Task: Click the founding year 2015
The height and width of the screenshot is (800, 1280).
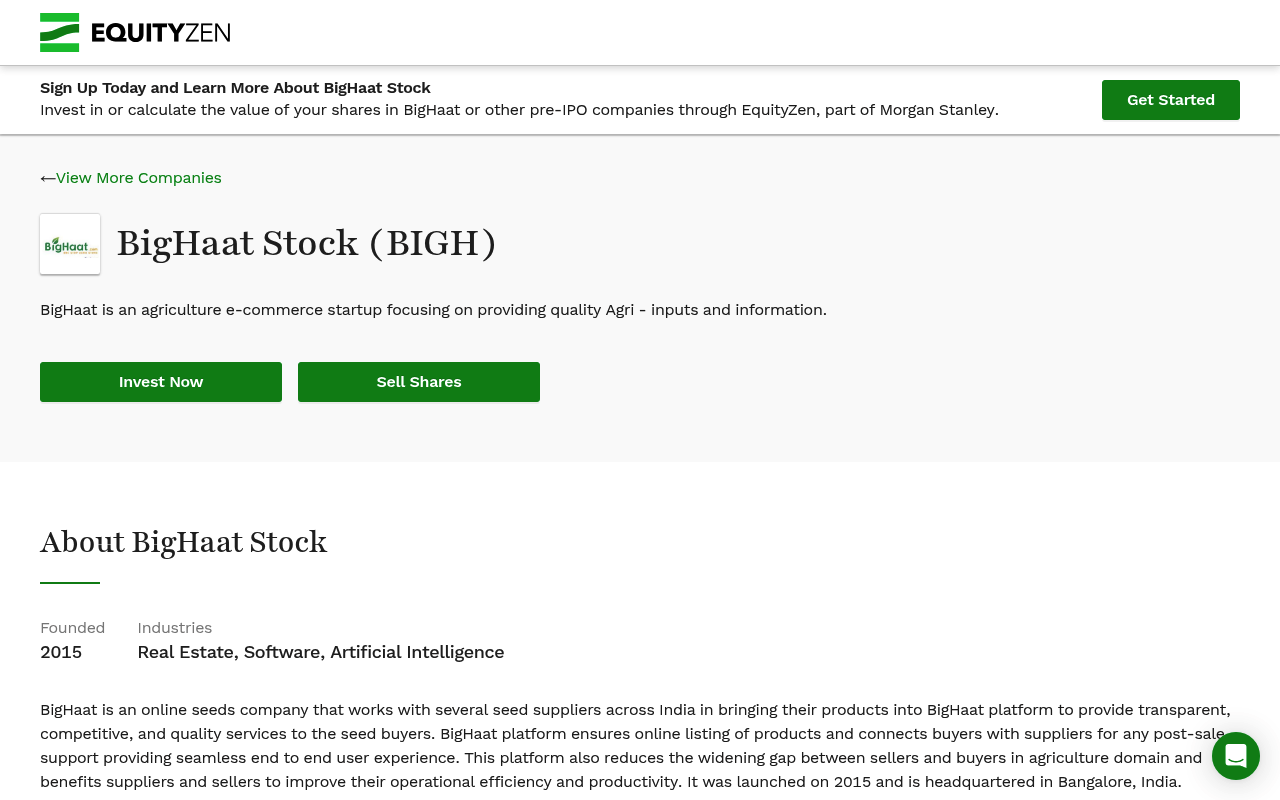Action: pos(61,652)
